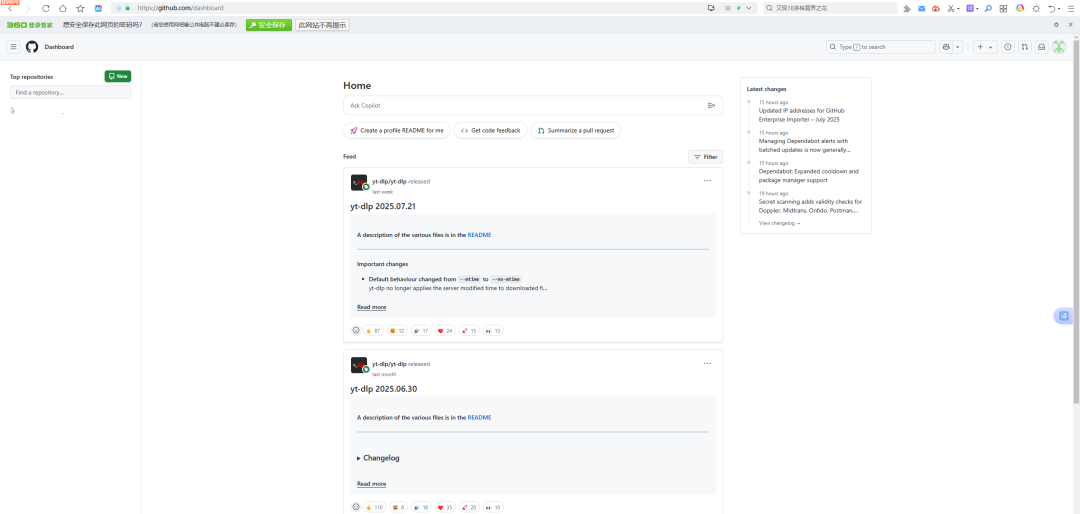Click the Find a repository input field

click(x=70, y=92)
